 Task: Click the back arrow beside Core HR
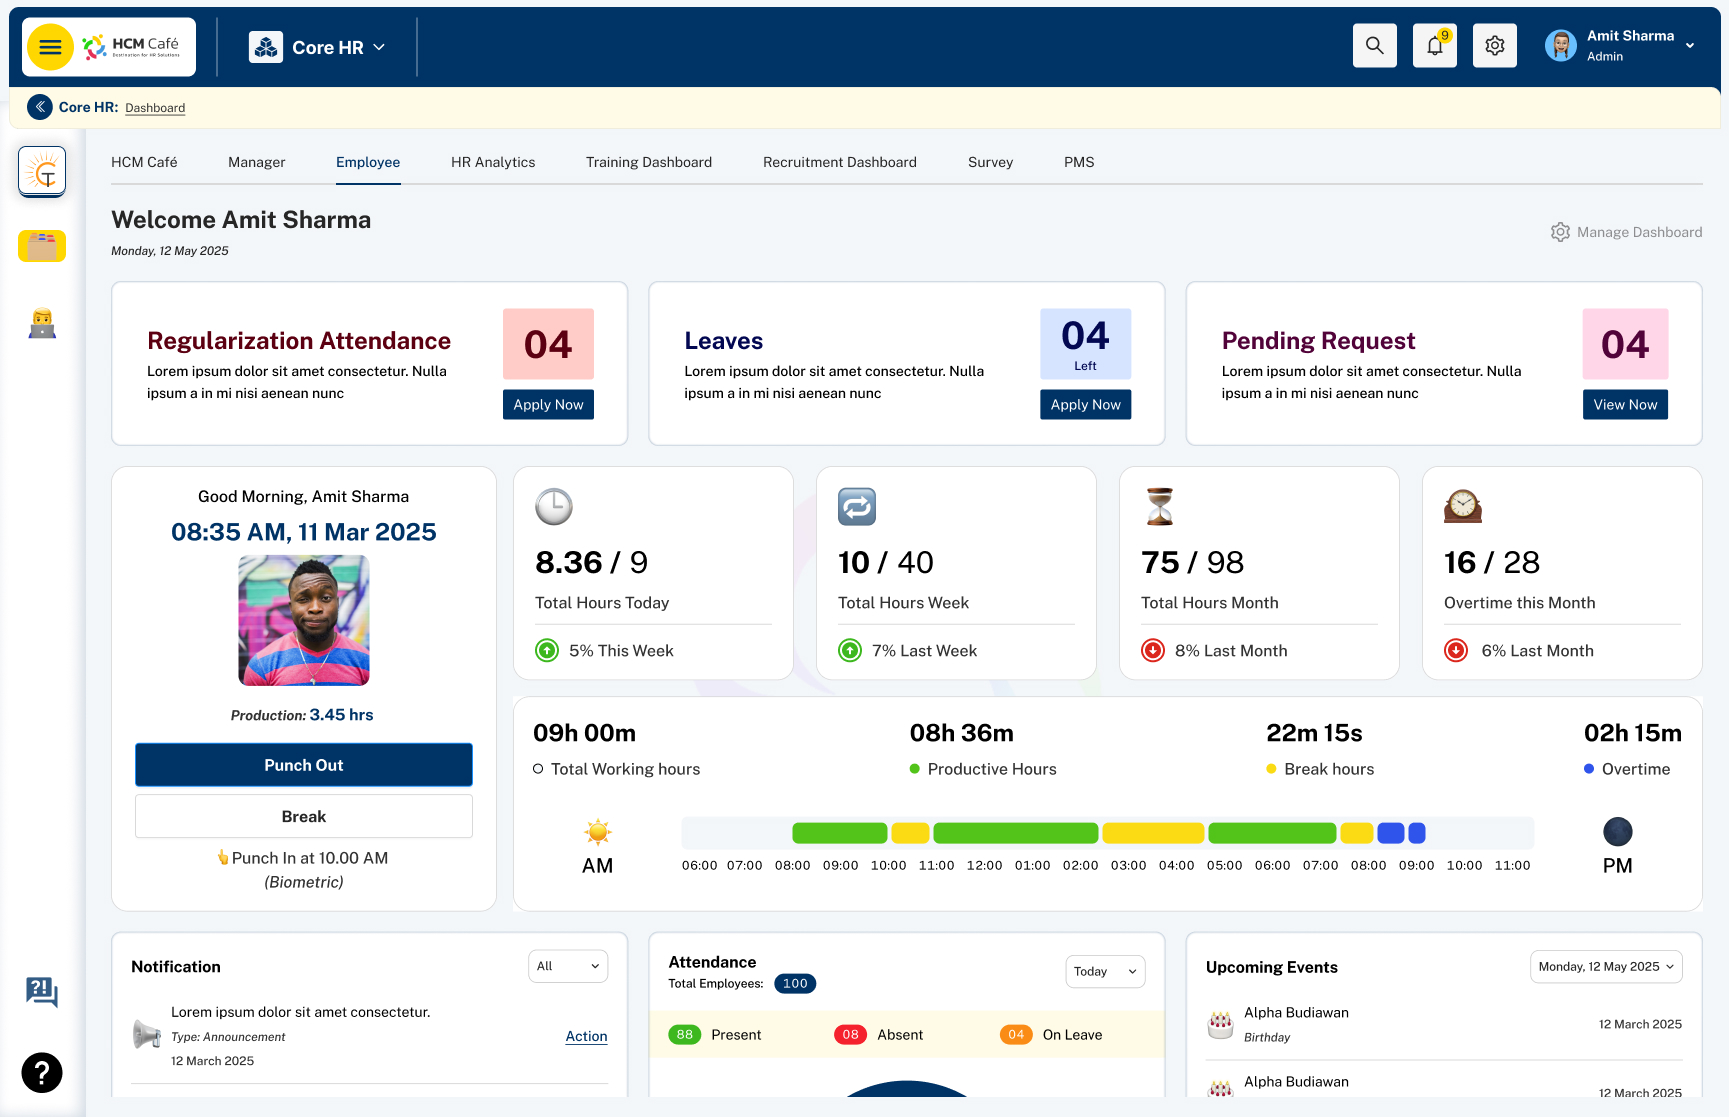pyautogui.click(x=40, y=107)
